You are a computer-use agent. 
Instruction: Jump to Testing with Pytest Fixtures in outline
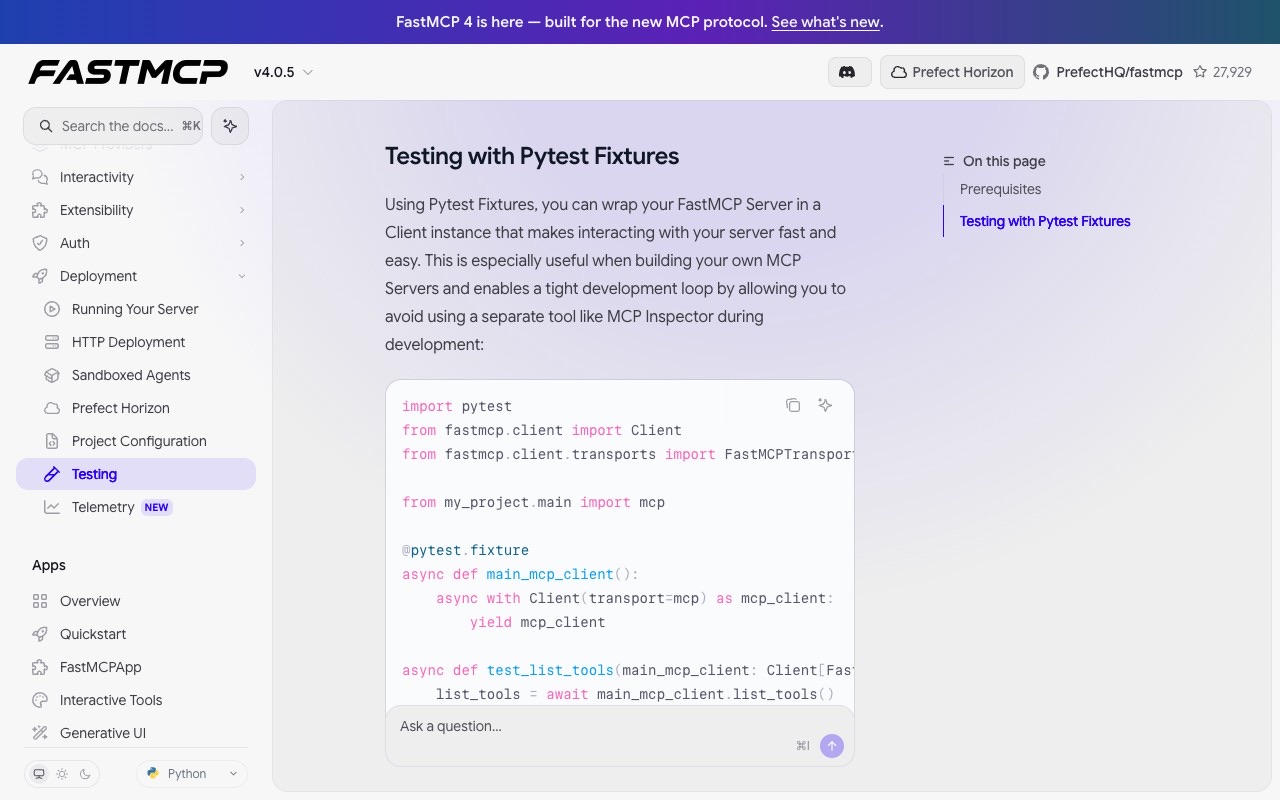(1045, 221)
